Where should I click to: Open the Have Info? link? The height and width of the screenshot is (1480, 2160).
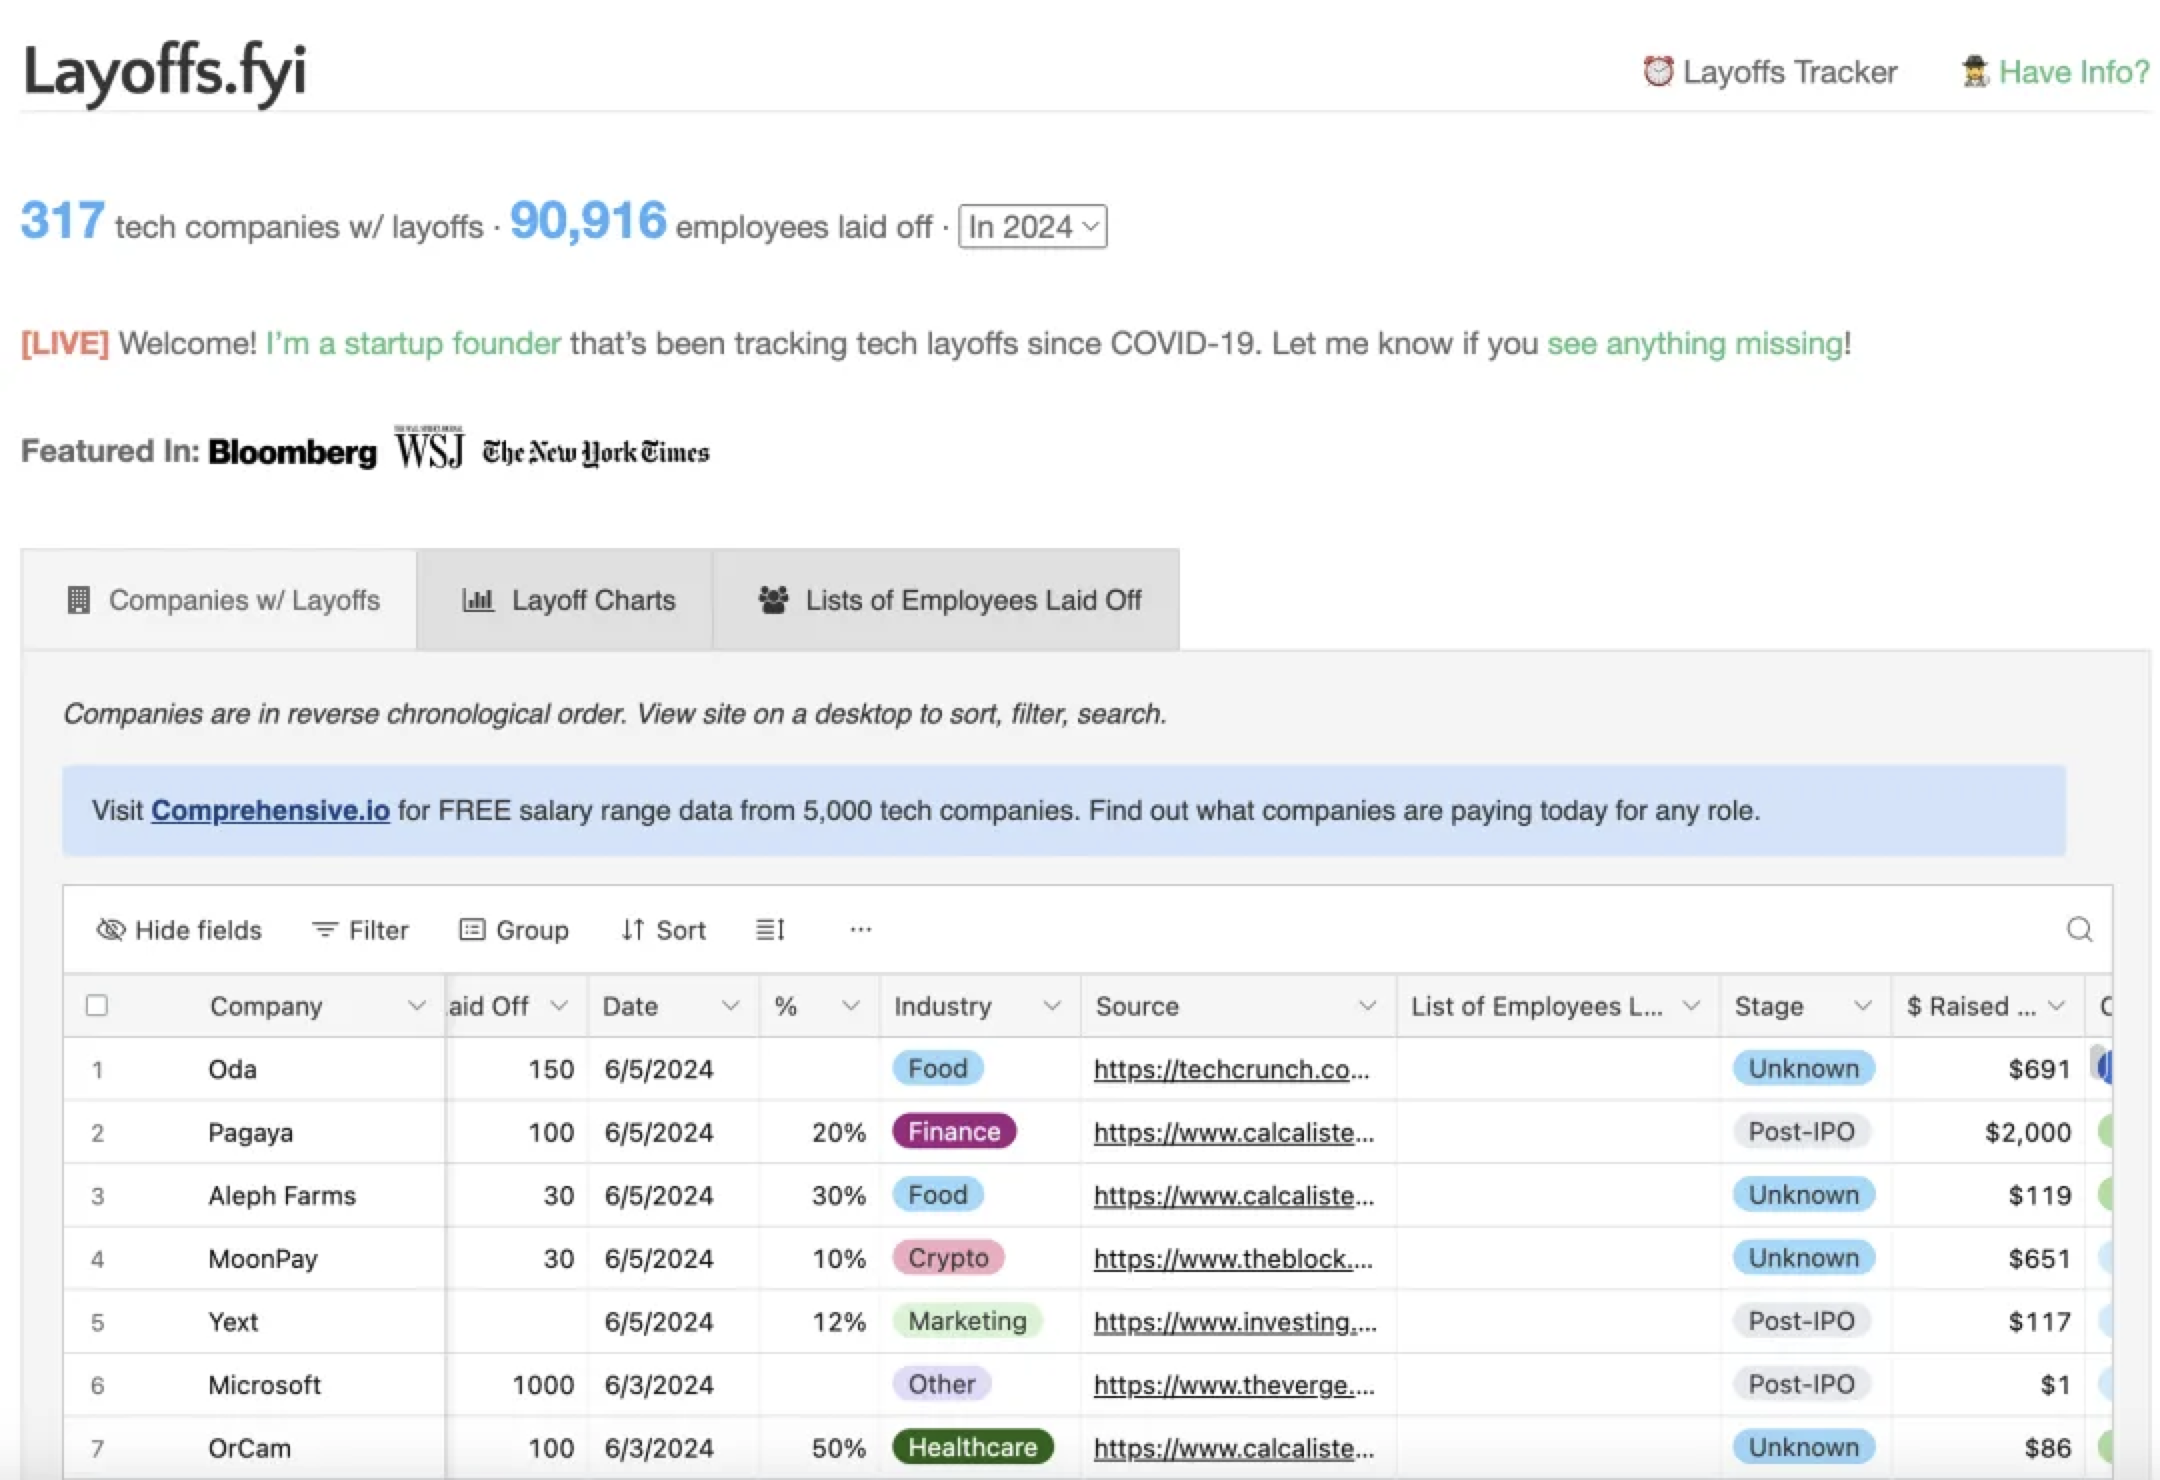point(2055,72)
